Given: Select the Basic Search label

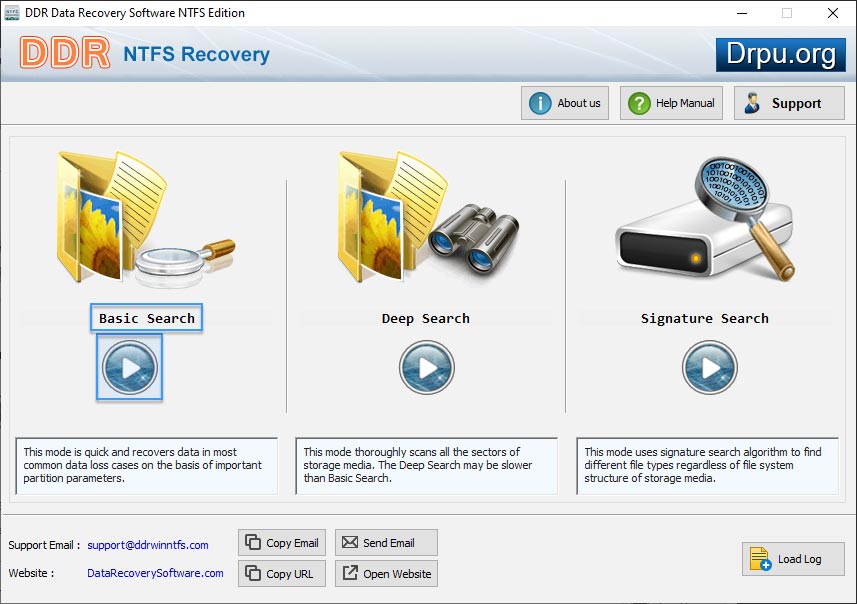Looking at the screenshot, I should [146, 318].
